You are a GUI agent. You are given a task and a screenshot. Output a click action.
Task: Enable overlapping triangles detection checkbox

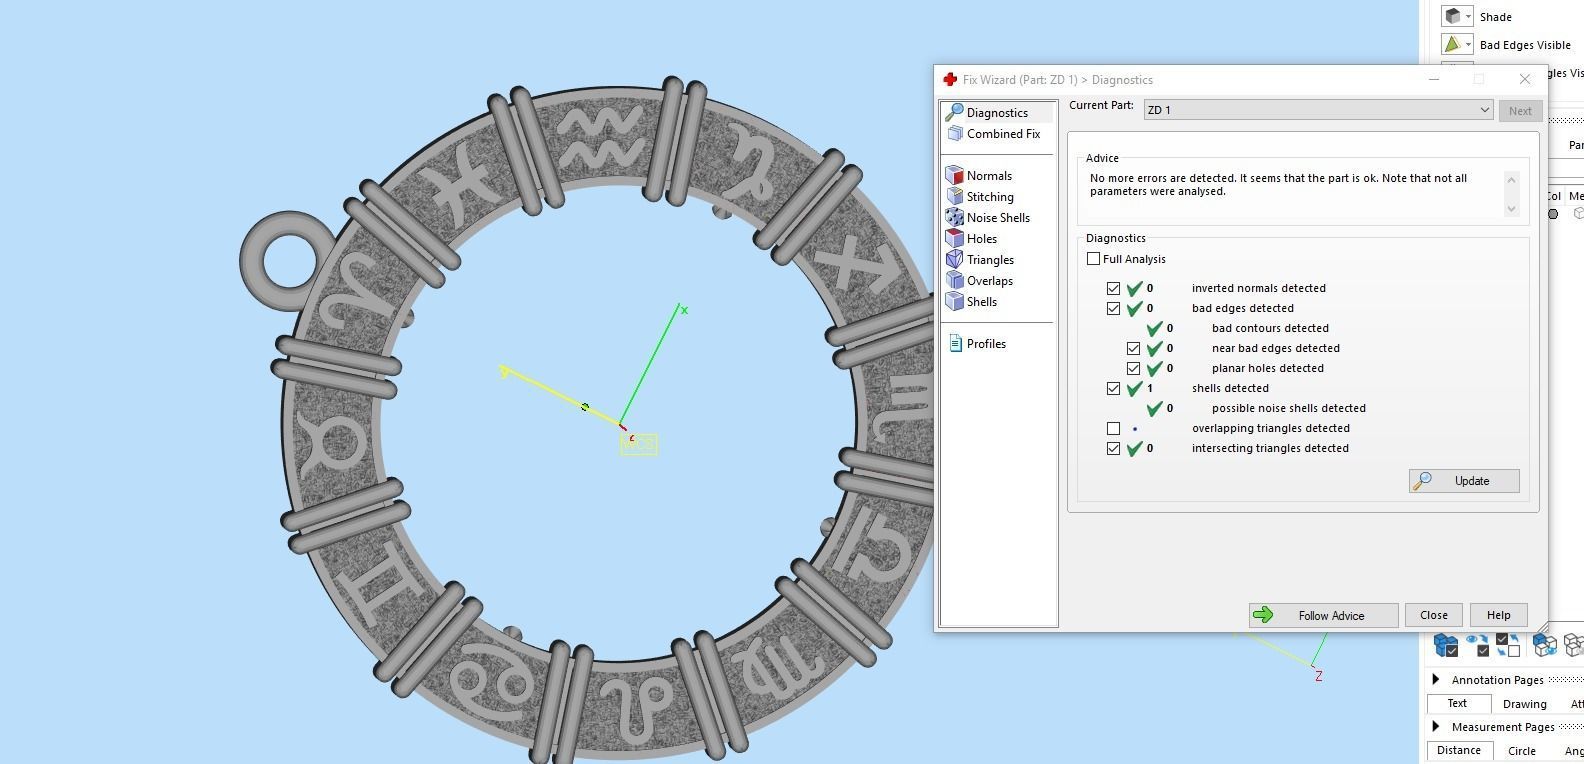[1113, 428]
